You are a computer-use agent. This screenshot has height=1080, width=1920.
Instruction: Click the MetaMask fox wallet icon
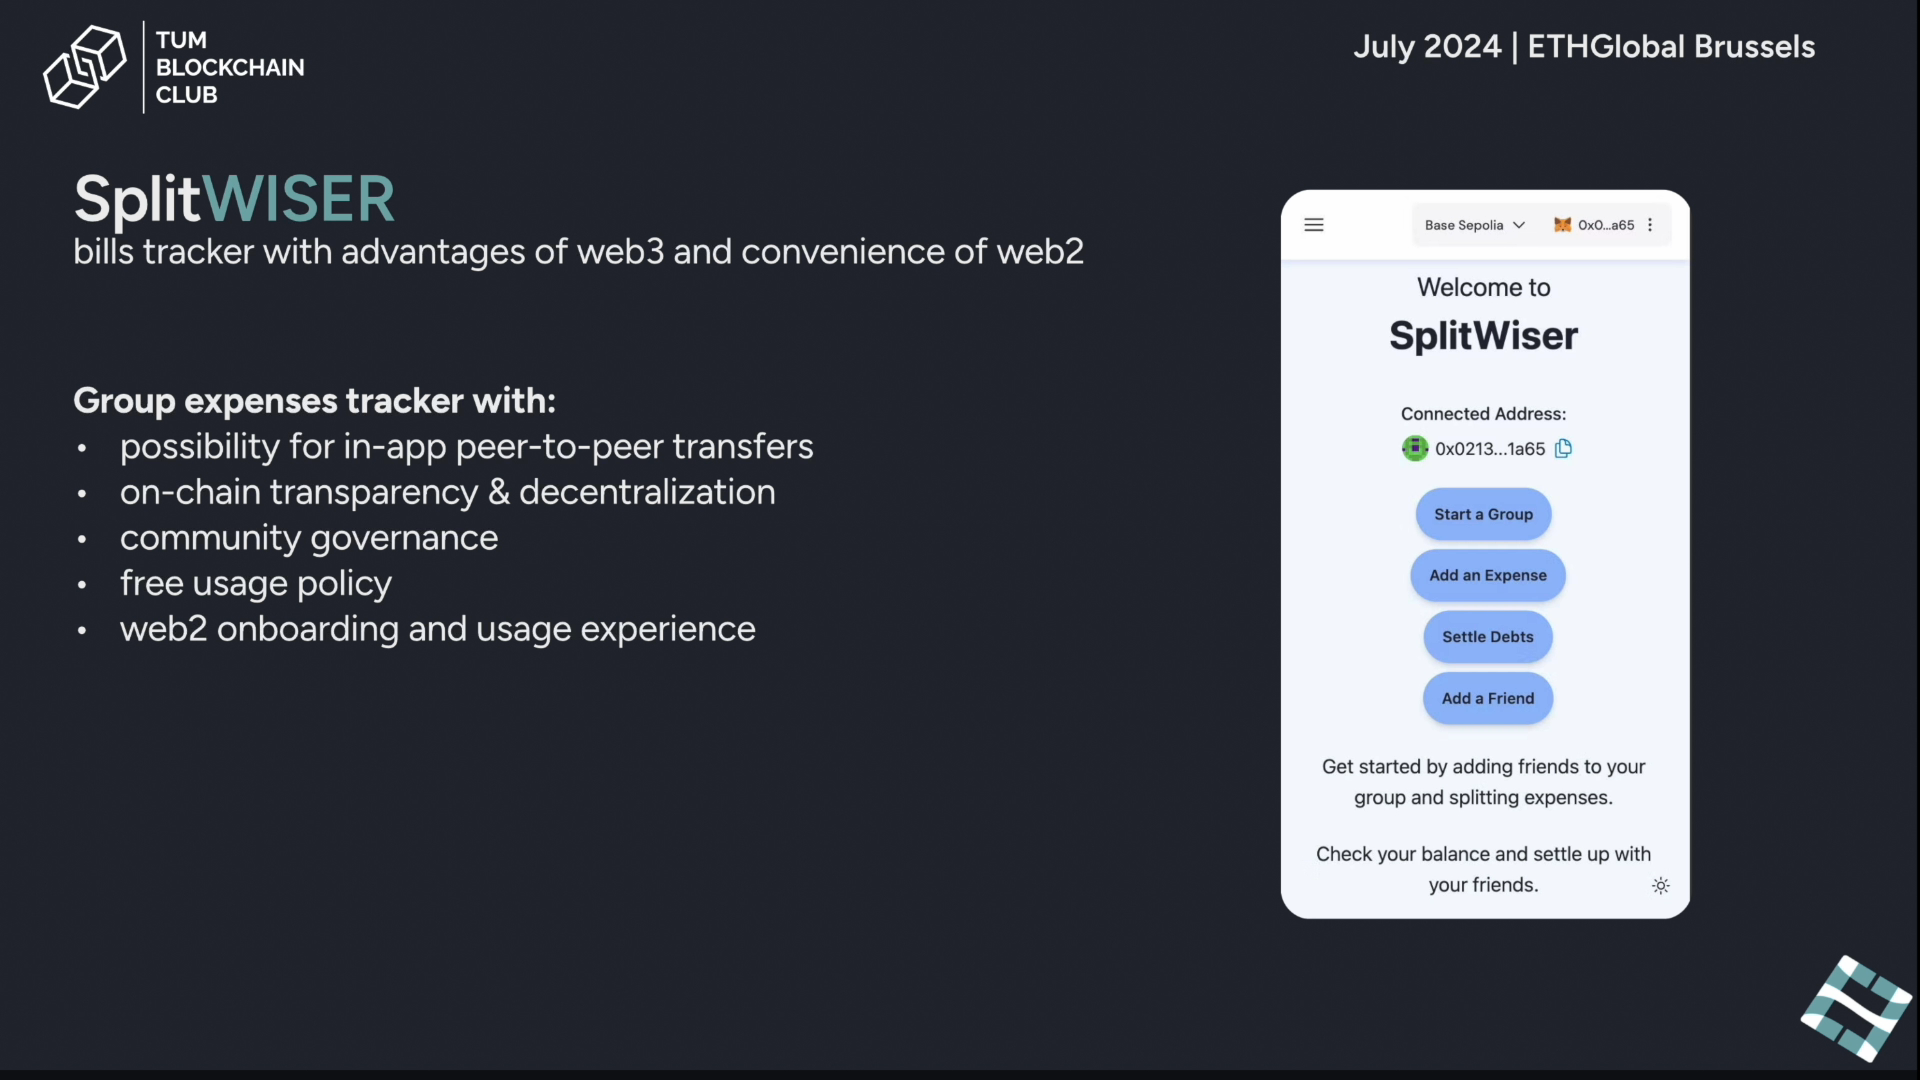click(x=1562, y=225)
